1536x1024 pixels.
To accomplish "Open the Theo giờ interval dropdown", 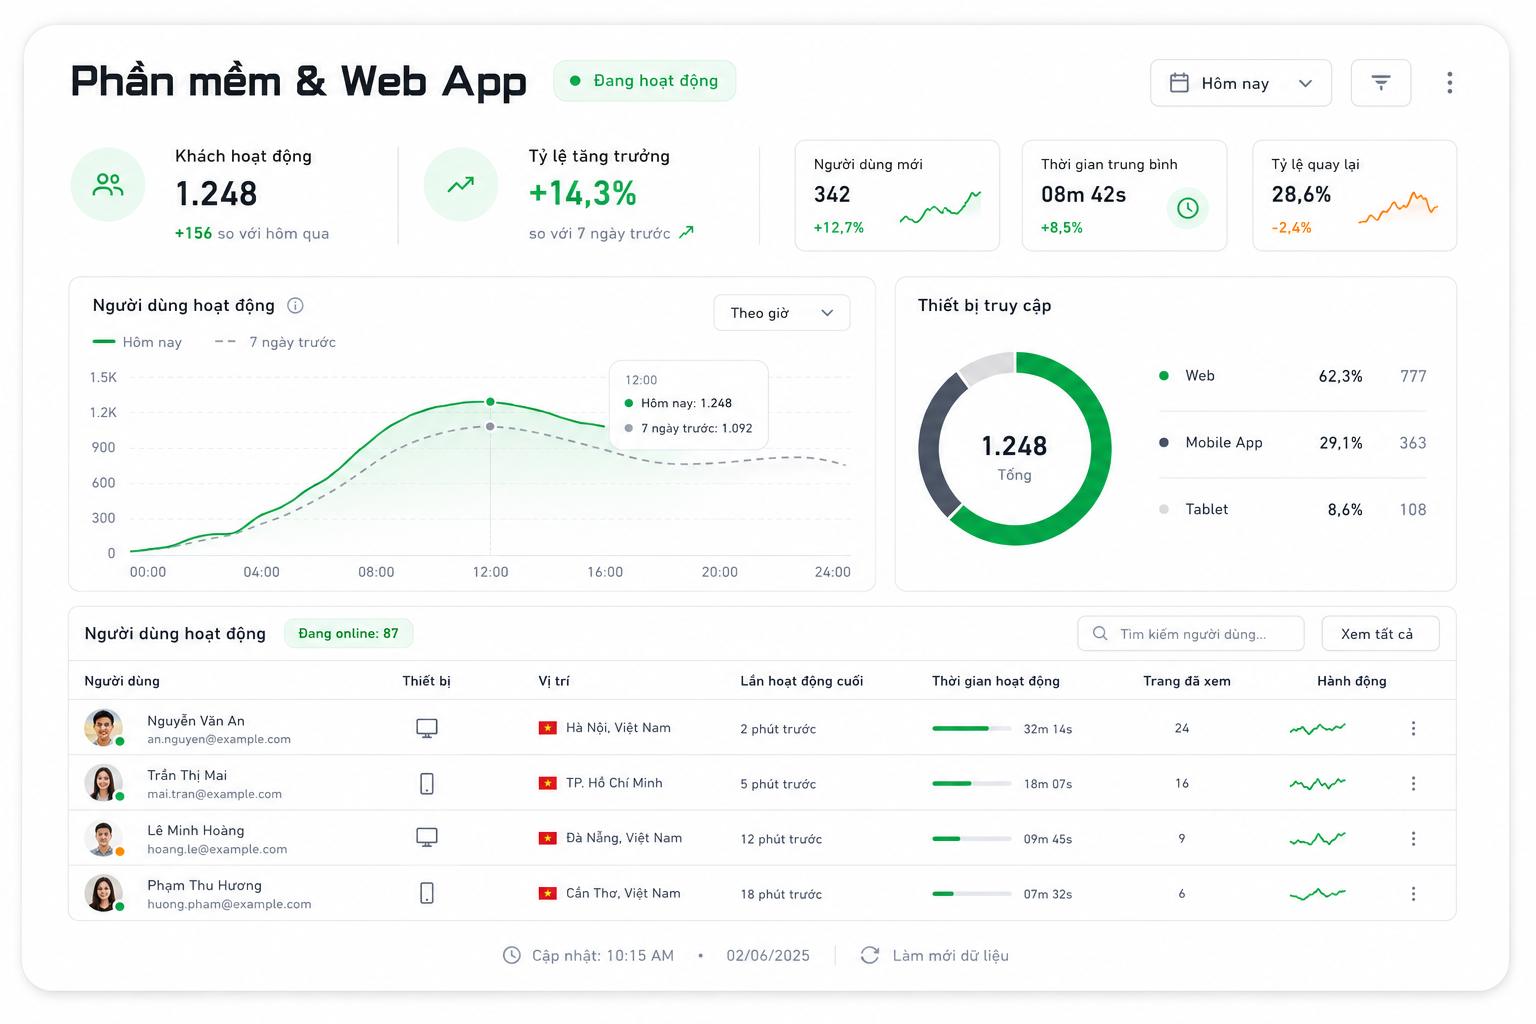I will (x=782, y=313).
